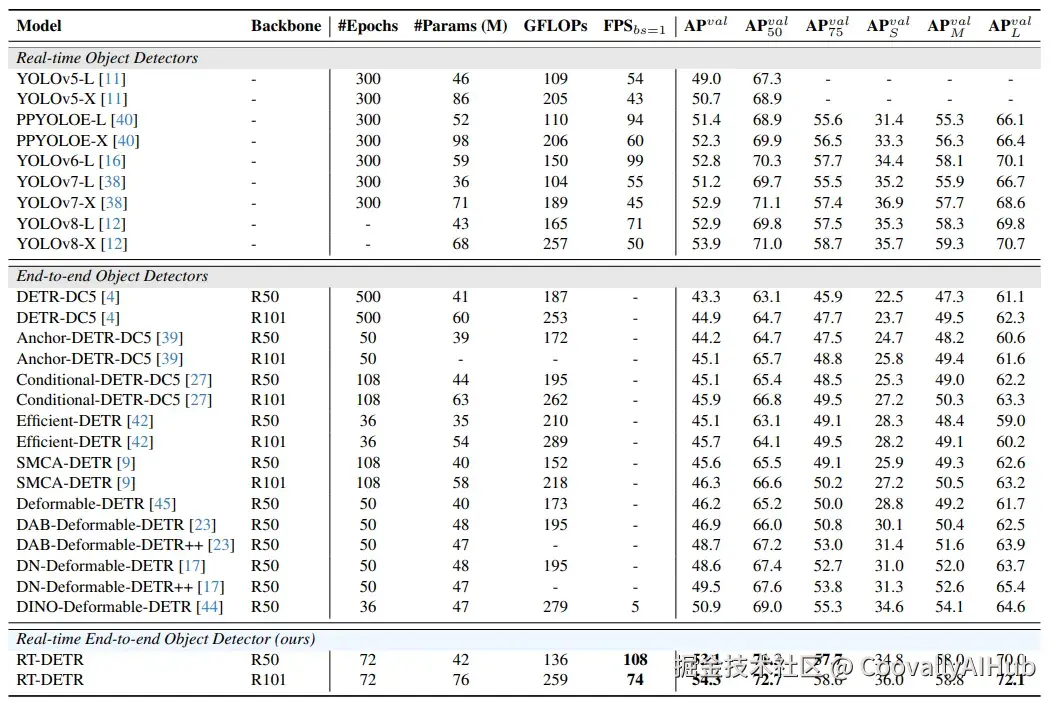This screenshot has width=1057, height=702.
Task: Open citation [16] beside YOLOv6-L
Action: (112, 161)
